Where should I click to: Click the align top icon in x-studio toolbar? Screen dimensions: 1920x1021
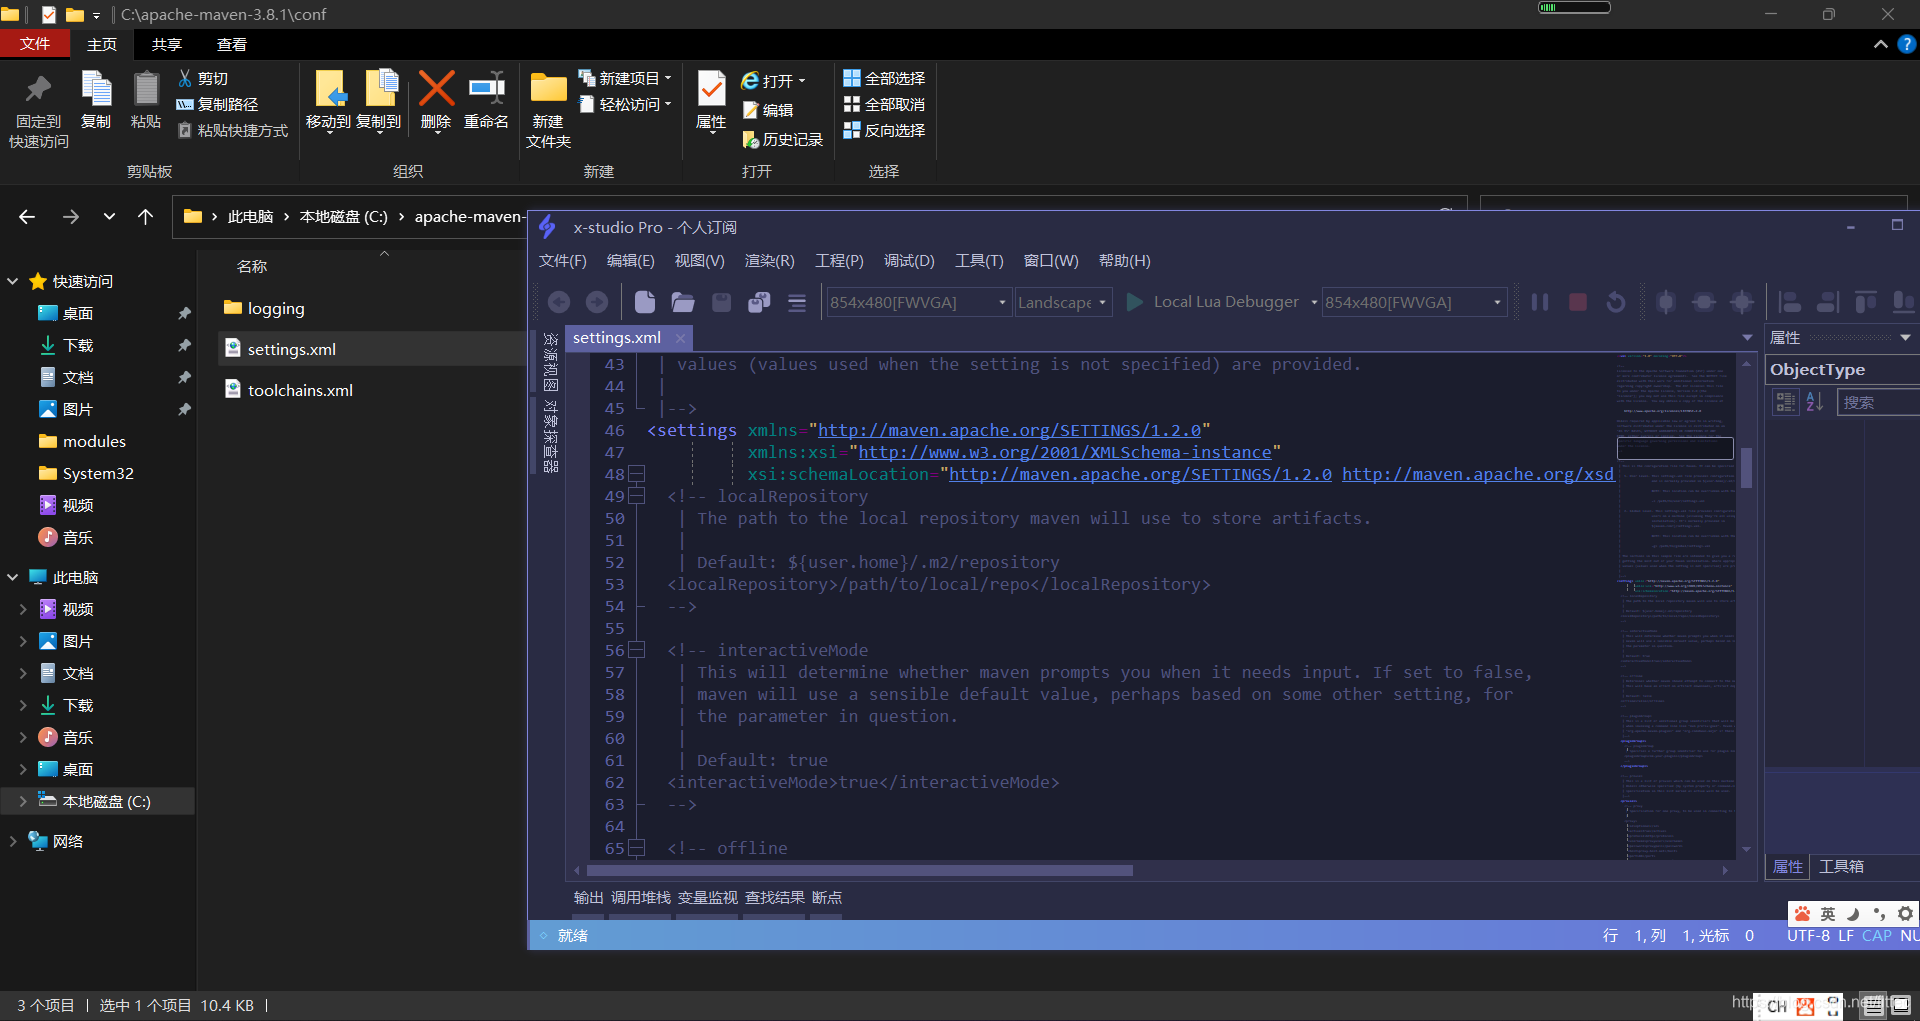click(x=1866, y=302)
